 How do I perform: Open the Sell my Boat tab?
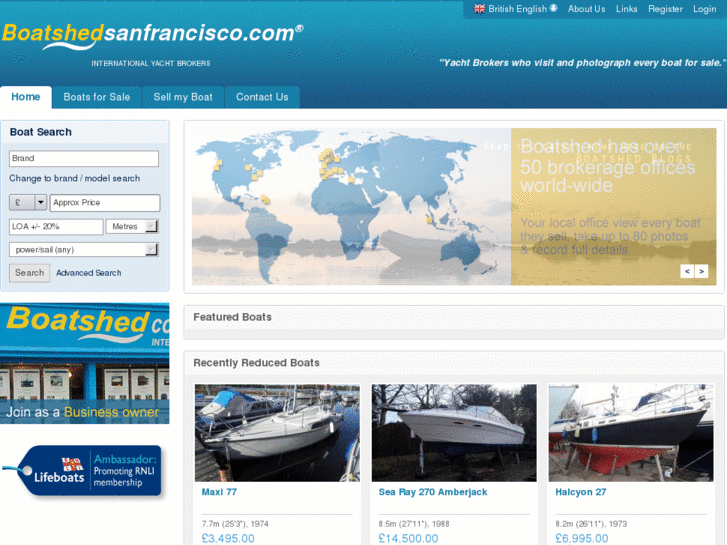183,97
